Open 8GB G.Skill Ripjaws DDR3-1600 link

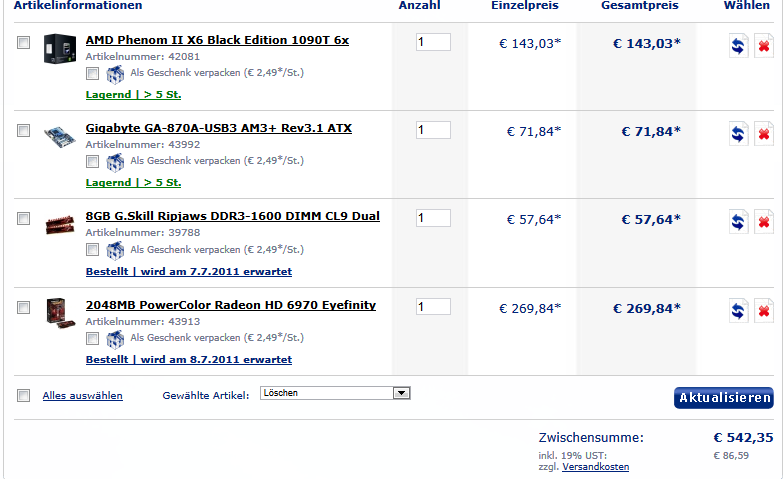(x=233, y=216)
